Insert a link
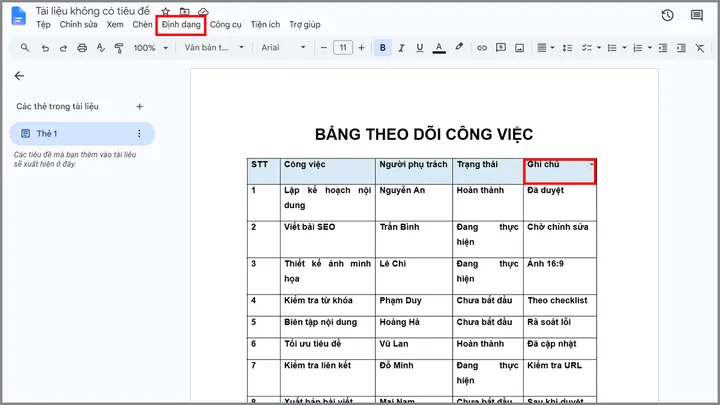 pyautogui.click(x=482, y=48)
